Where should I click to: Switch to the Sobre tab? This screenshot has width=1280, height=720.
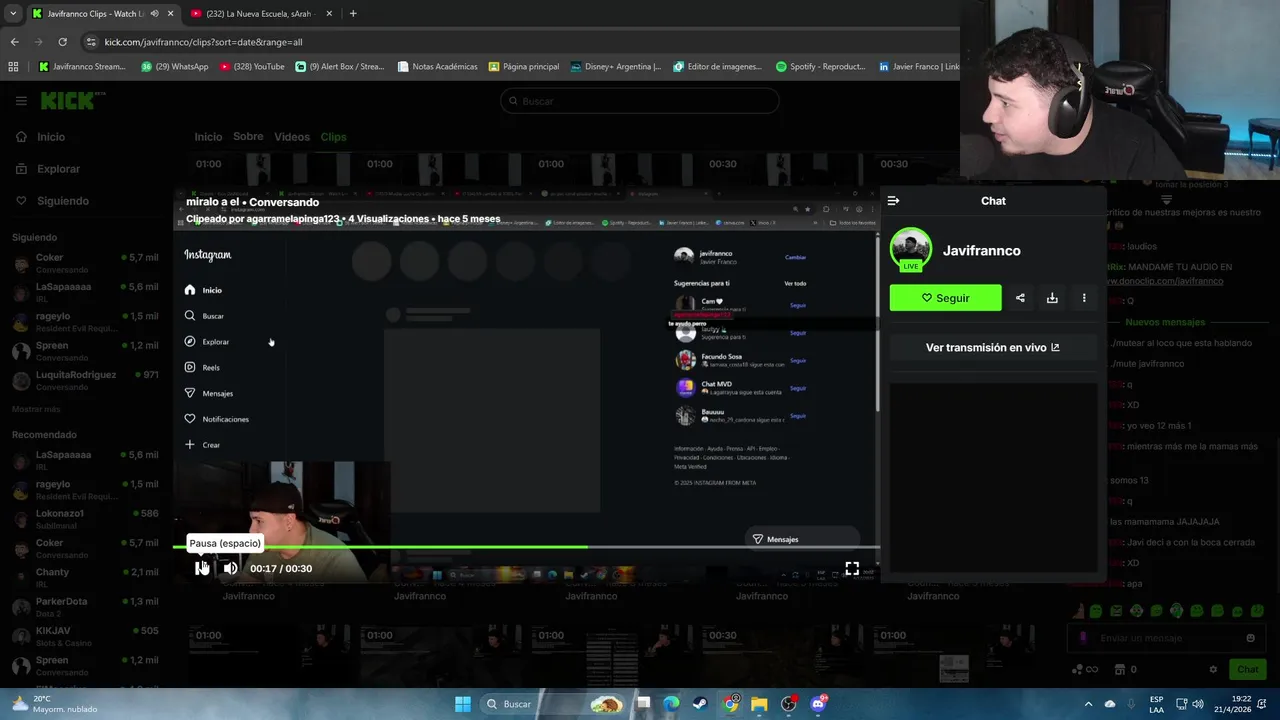click(248, 137)
